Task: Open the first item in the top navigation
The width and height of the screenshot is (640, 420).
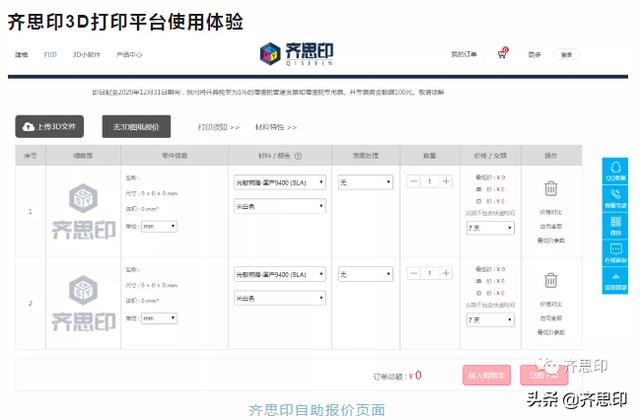Action: tap(22, 54)
